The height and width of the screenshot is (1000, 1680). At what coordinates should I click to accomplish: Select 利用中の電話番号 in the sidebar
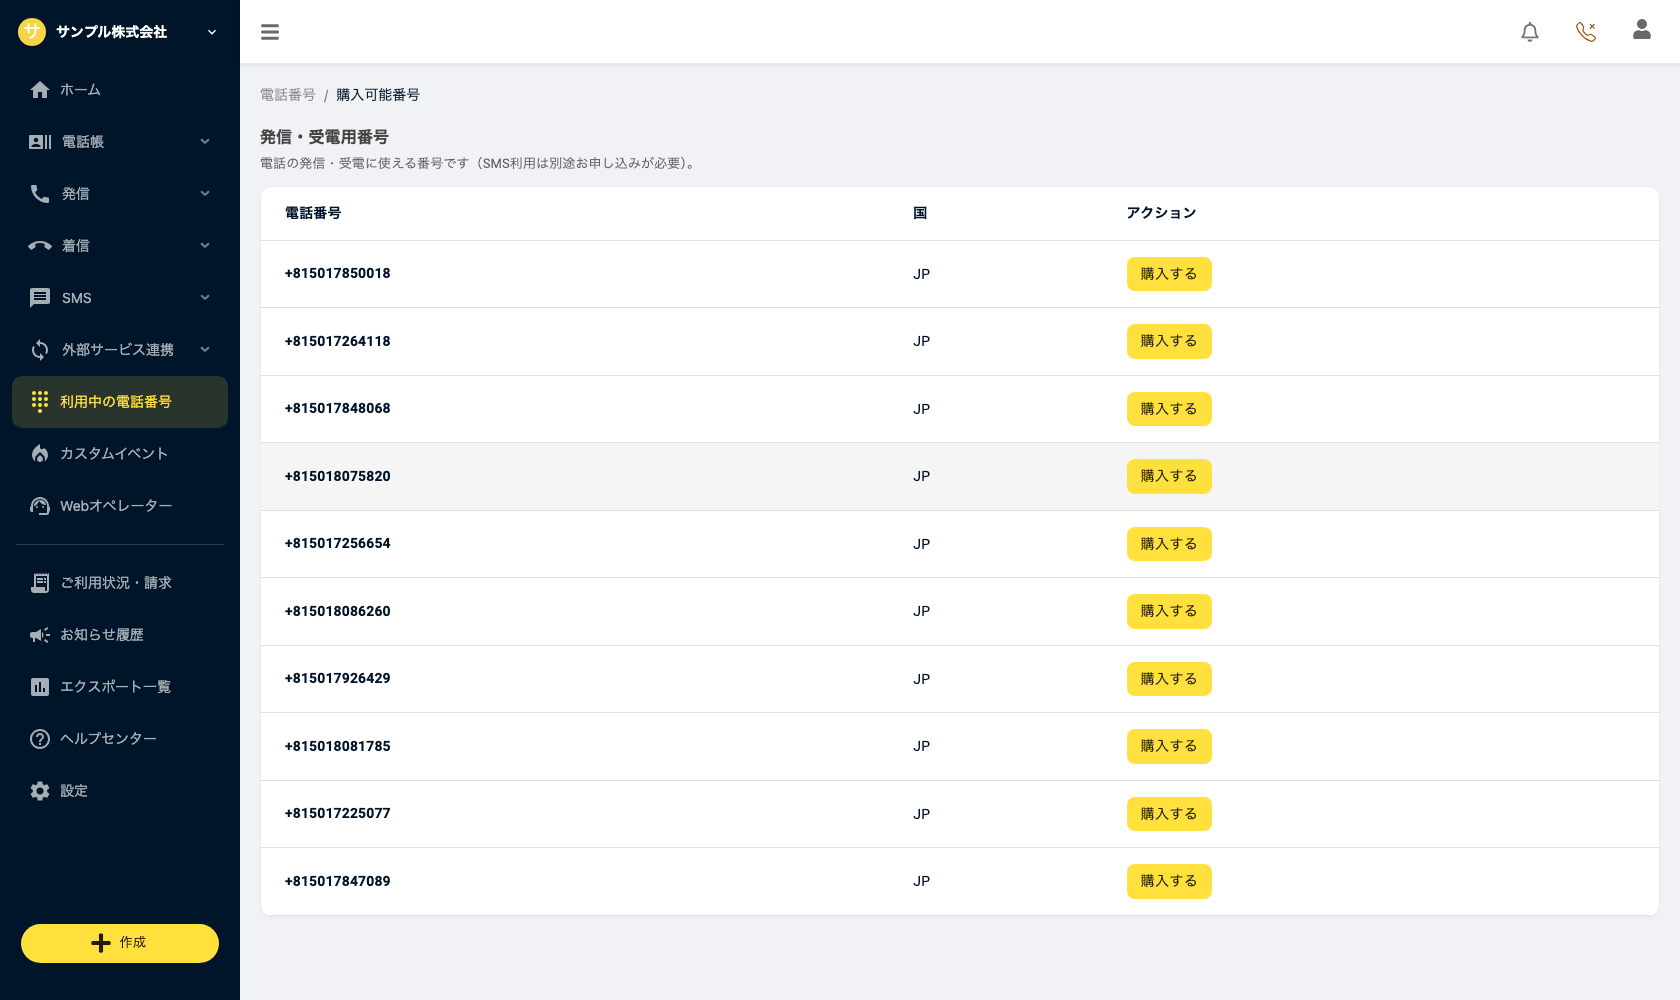pos(120,402)
